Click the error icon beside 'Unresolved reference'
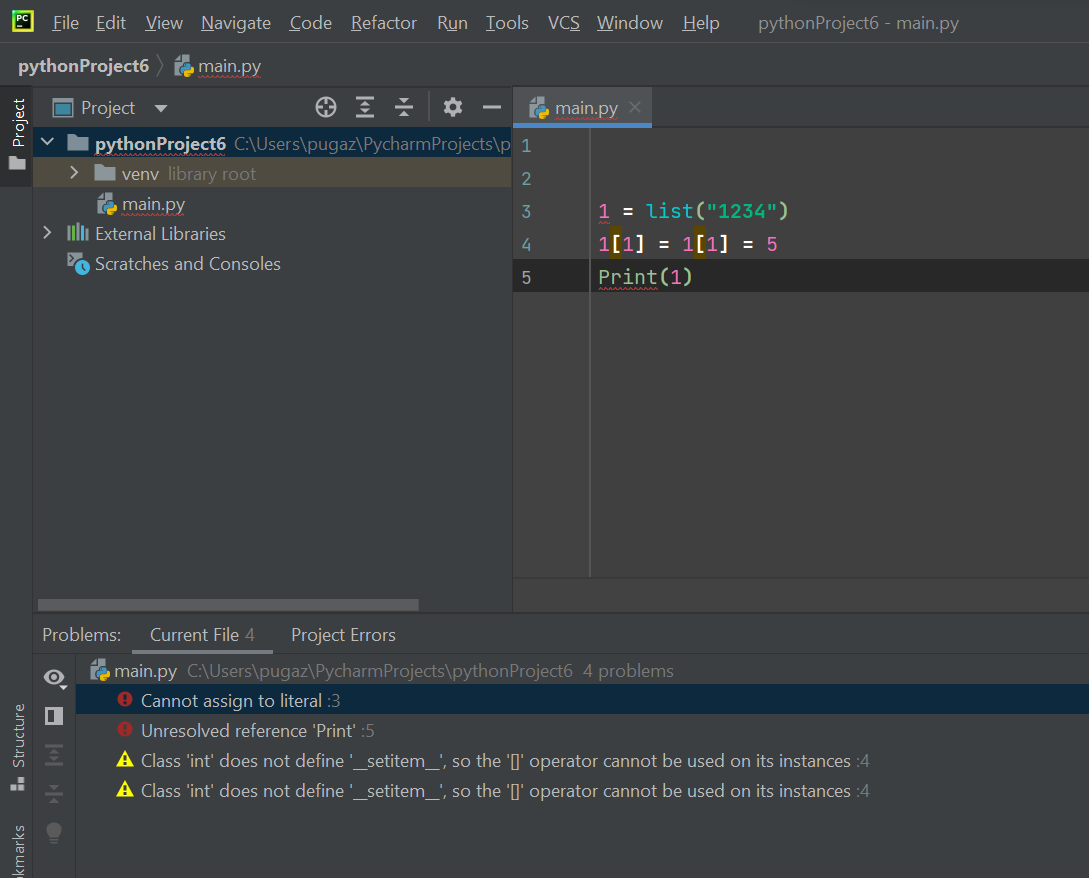Screen dimensions: 1089x878 [125, 729]
